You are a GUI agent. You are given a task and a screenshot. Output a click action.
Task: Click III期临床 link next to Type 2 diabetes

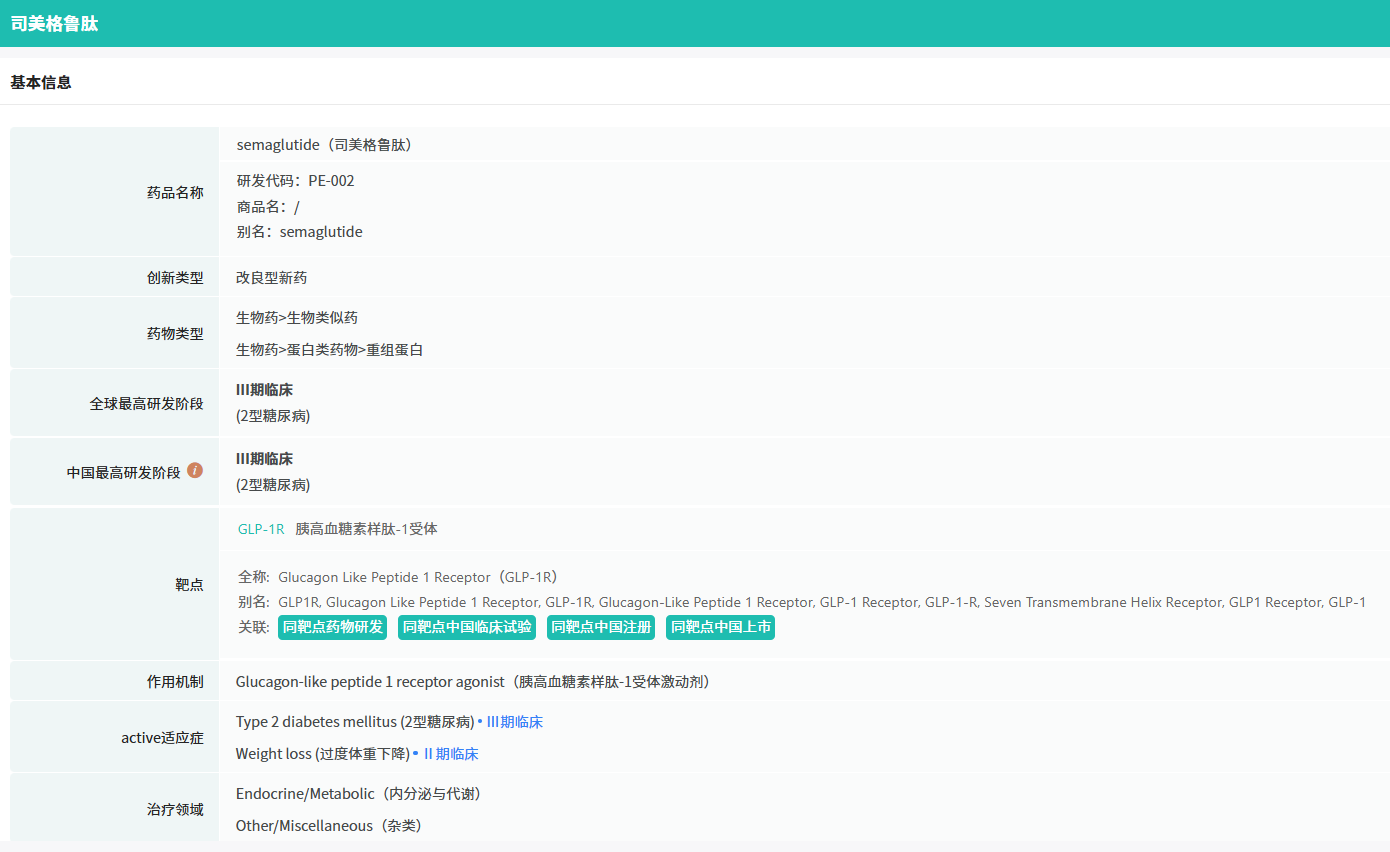coord(514,722)
